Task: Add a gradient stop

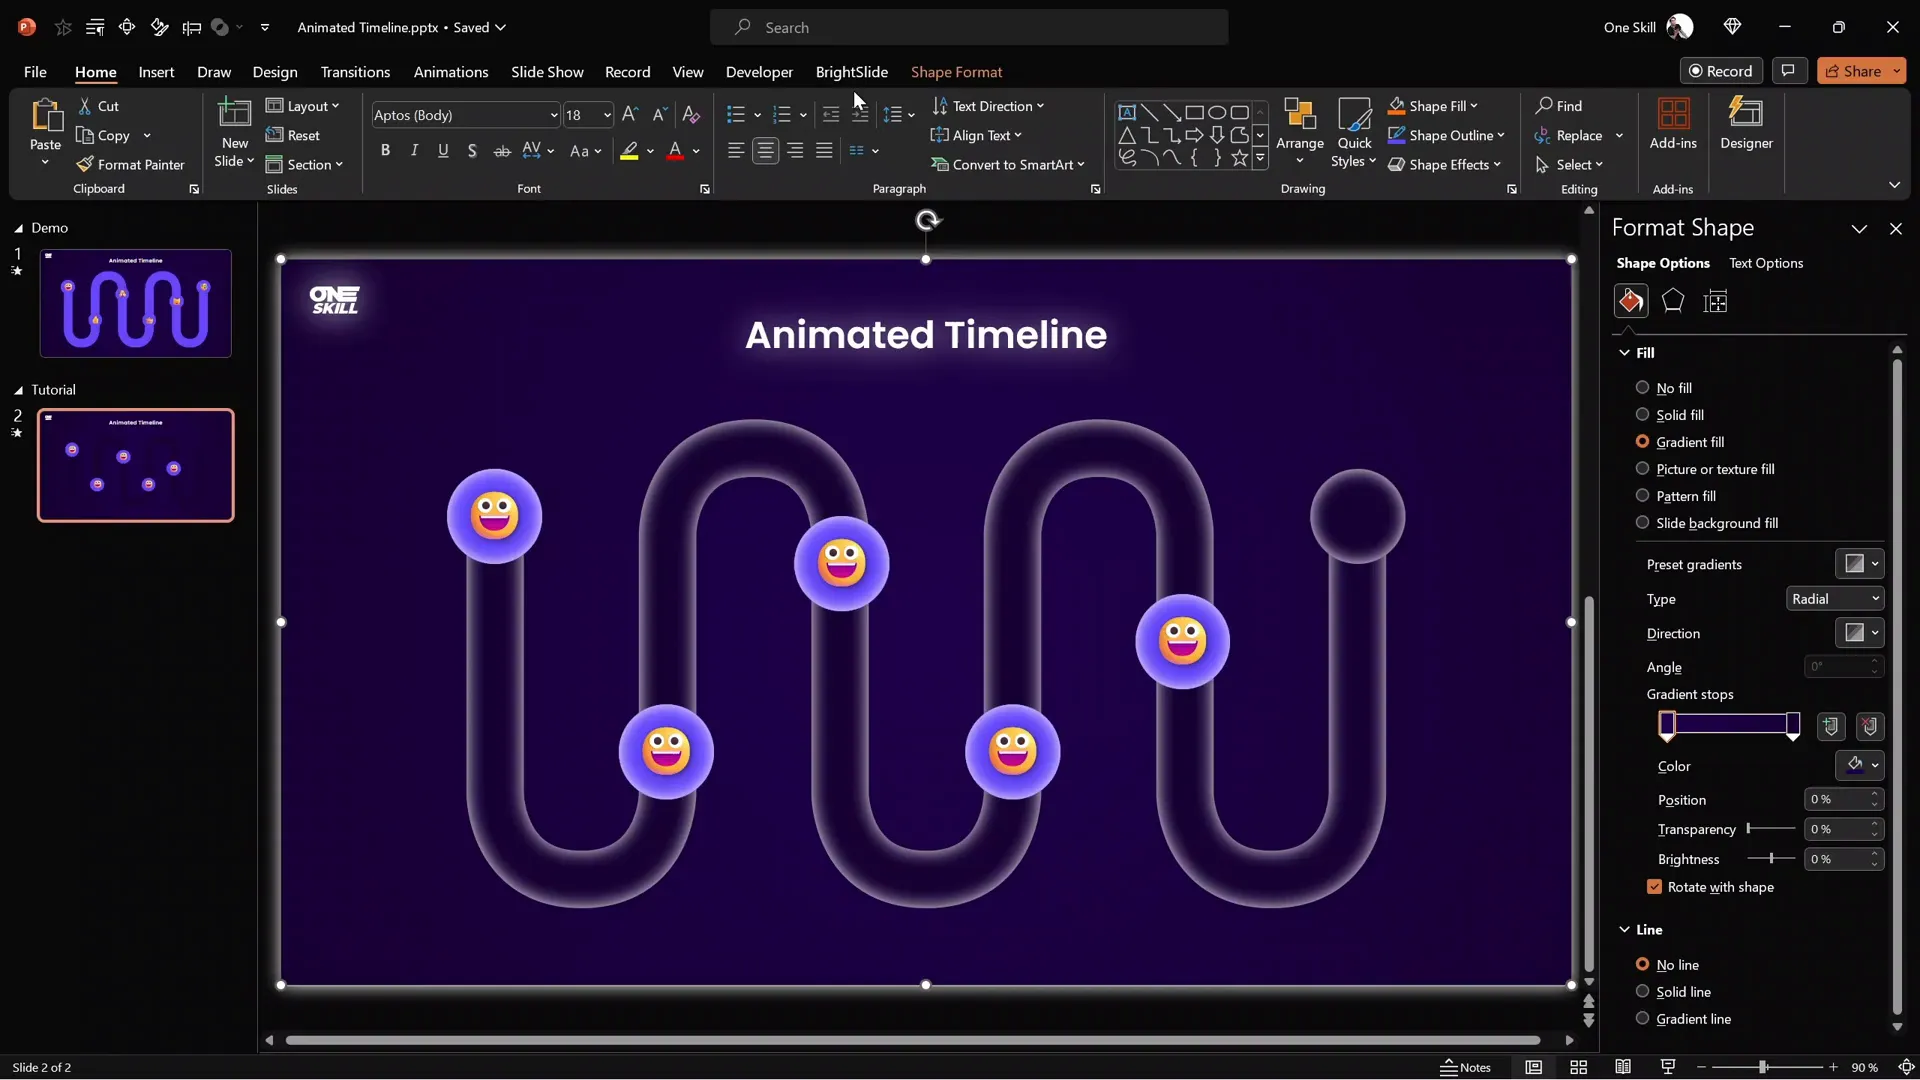Action: click(x=1831, y=726)
